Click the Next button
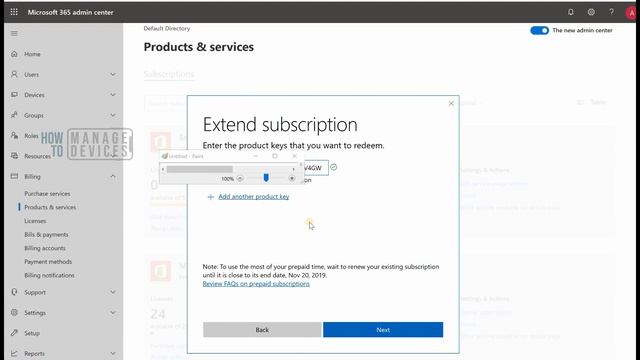The height and width of the screenshot is (360, 640). pyautogui.click(x=383, y=330)
